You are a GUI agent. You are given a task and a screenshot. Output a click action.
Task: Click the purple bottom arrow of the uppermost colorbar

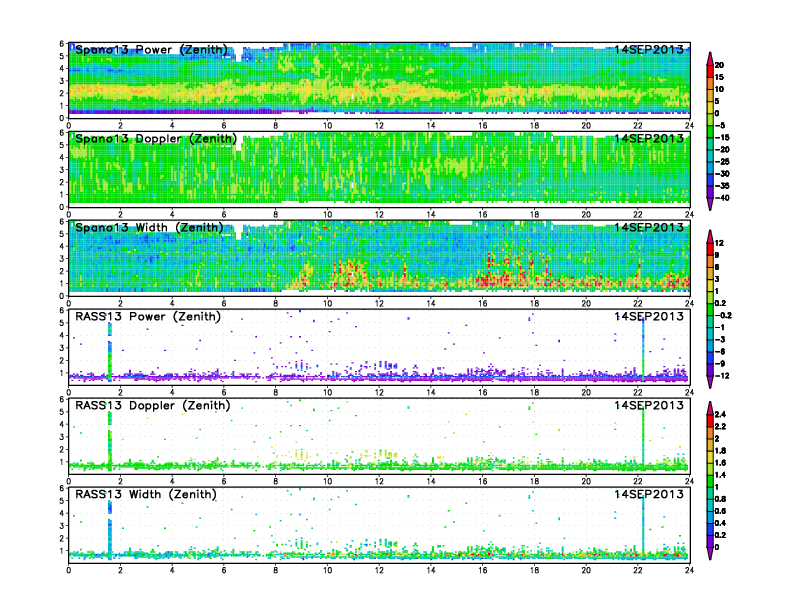(x=710, y=204)
